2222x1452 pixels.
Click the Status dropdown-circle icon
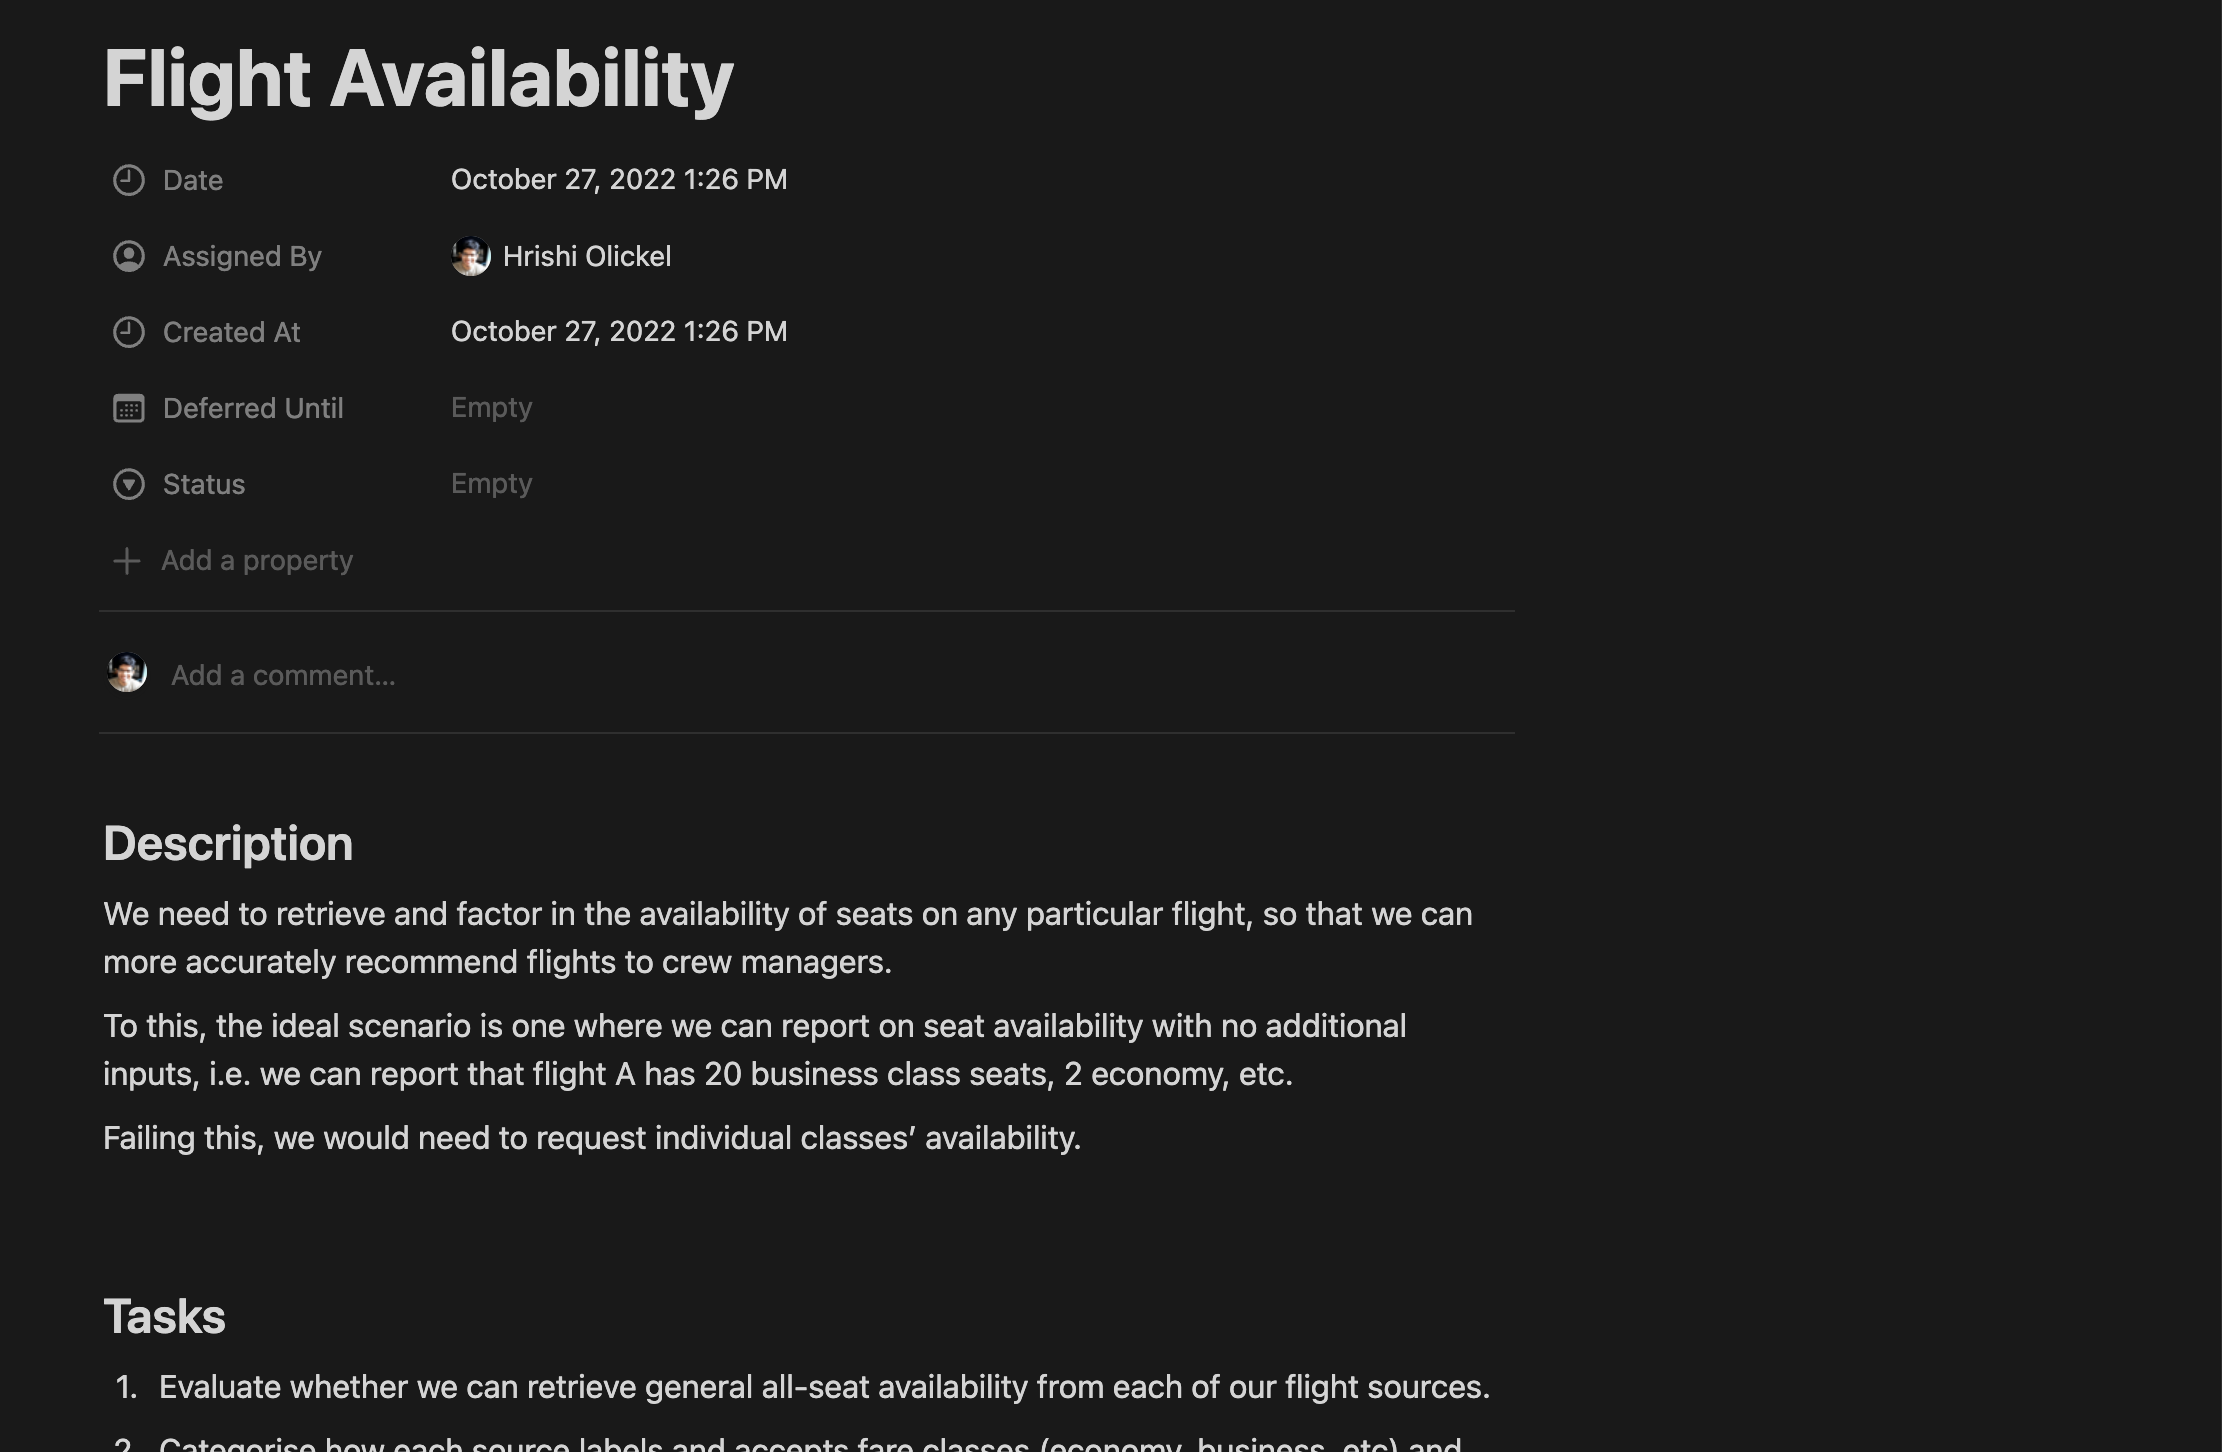128,484
